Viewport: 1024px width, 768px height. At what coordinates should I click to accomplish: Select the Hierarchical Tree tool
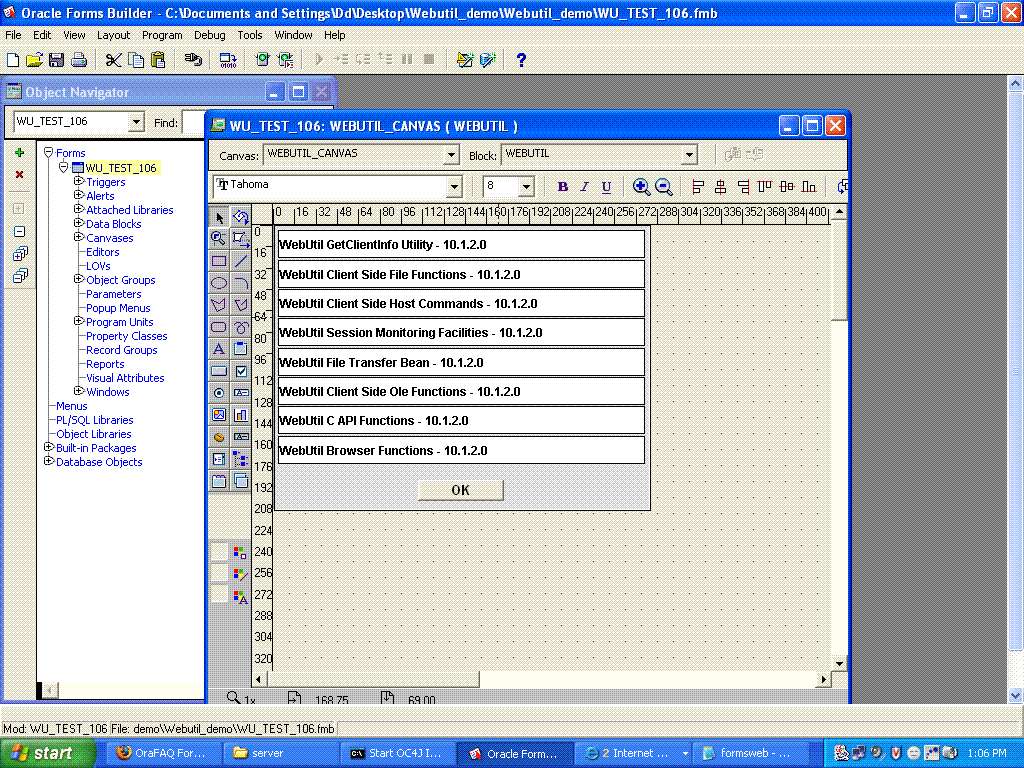point(241,459)
